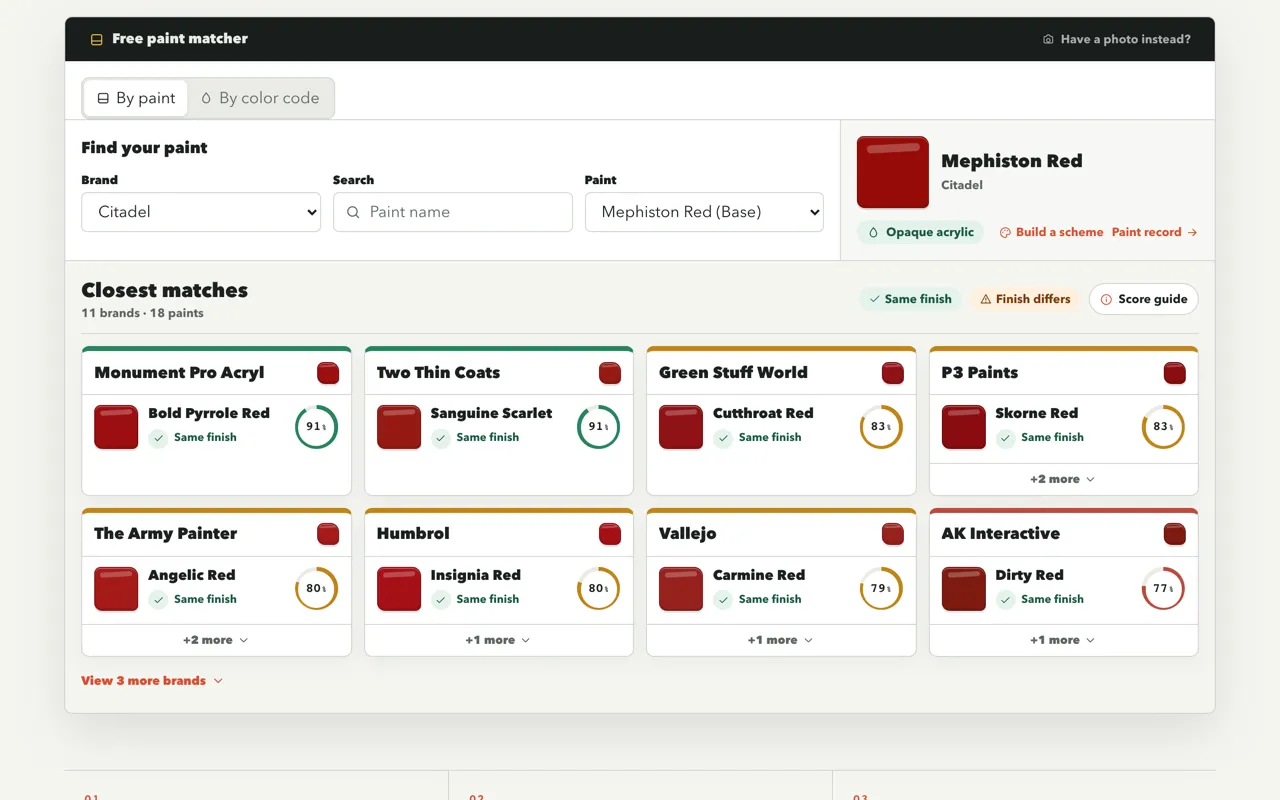Screen dimensions: 1280x800
Task: Click the Sanguine Scarlet paint swatch
Action: pos(399,427)
